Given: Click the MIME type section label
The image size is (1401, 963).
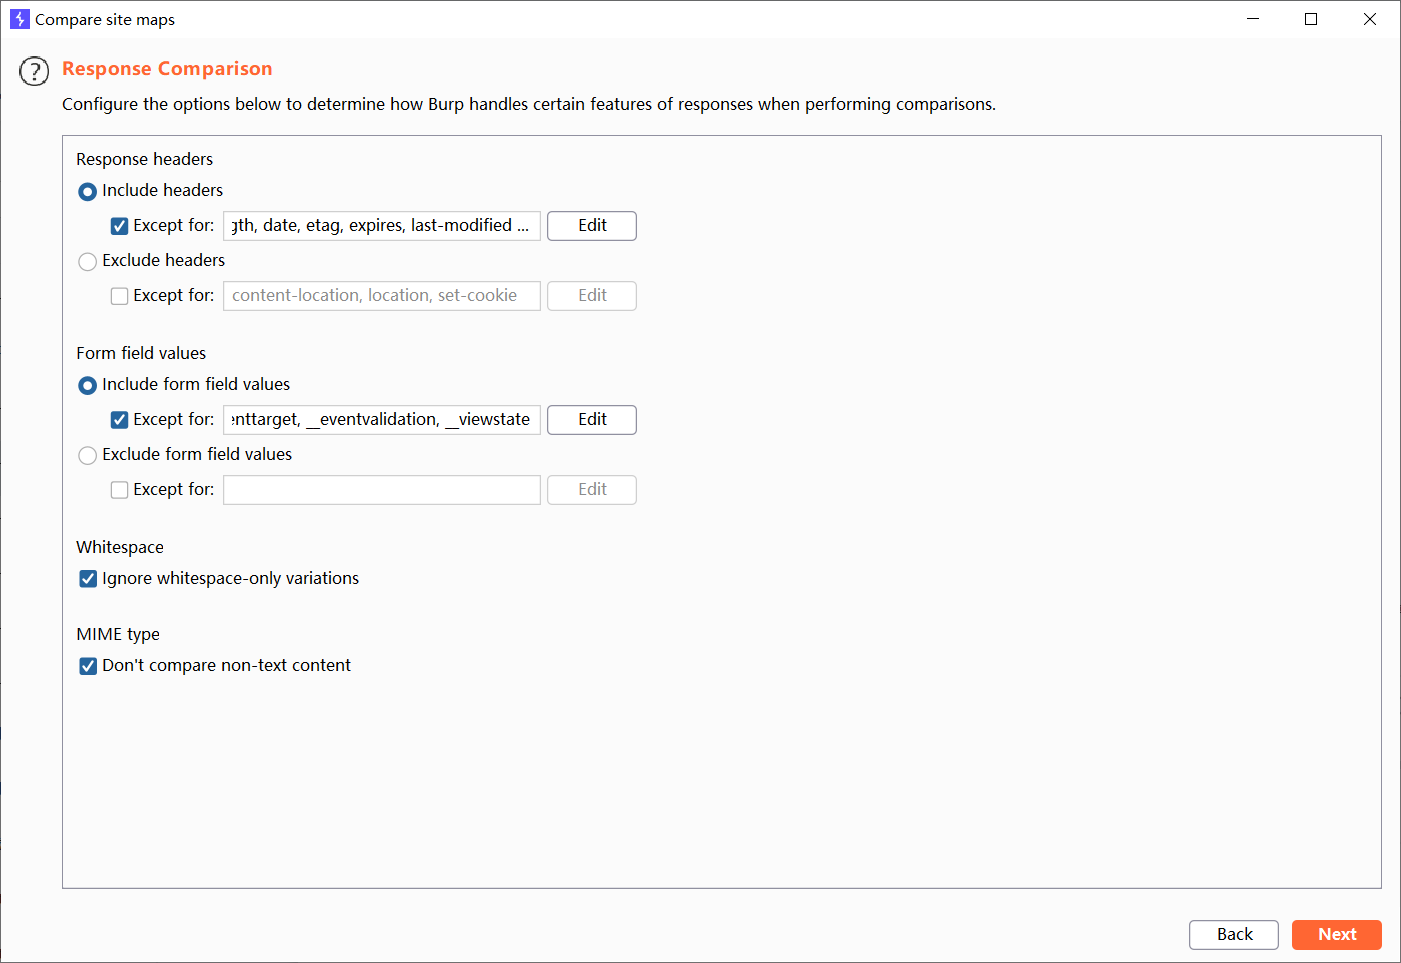Looking at the screenshot, I should pos(118,634).
